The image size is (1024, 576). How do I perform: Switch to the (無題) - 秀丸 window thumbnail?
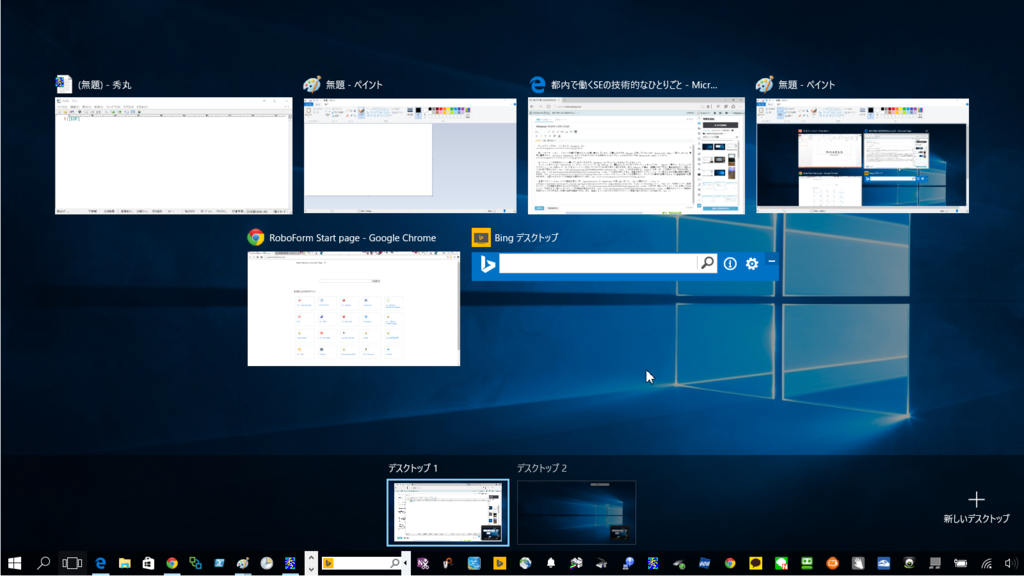pos(174,156)
